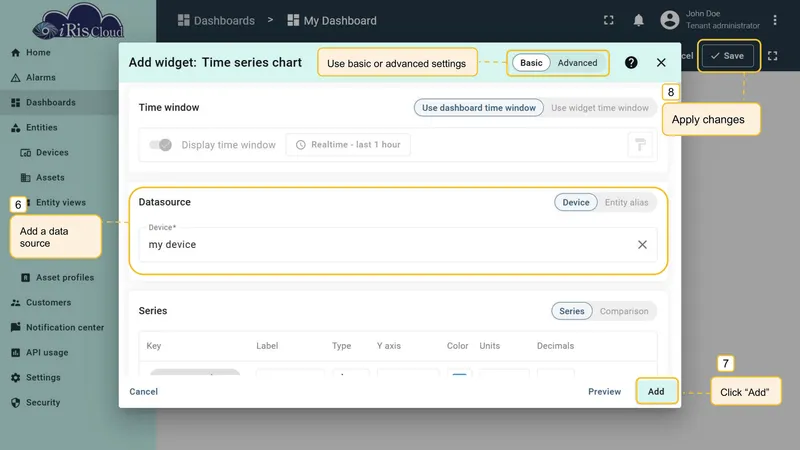Cancel the Add widget dialog

(143, 391)
